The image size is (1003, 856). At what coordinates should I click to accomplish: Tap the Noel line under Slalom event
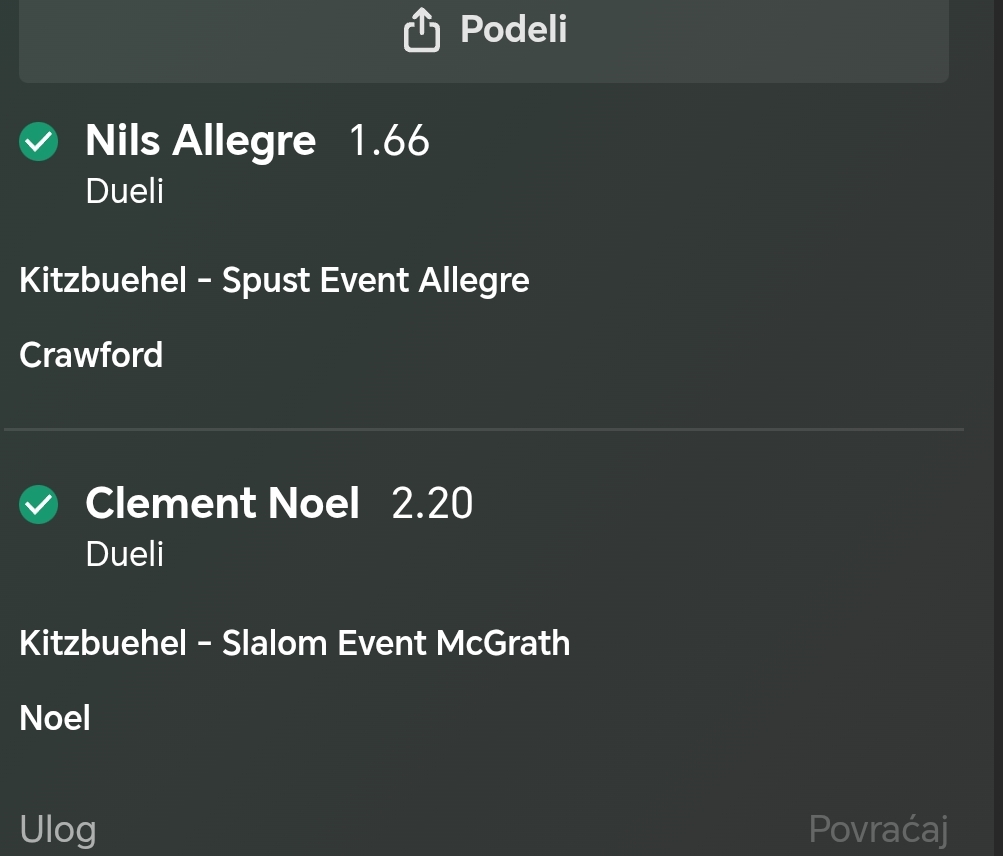pyautogui.click(x=55, y=717)
